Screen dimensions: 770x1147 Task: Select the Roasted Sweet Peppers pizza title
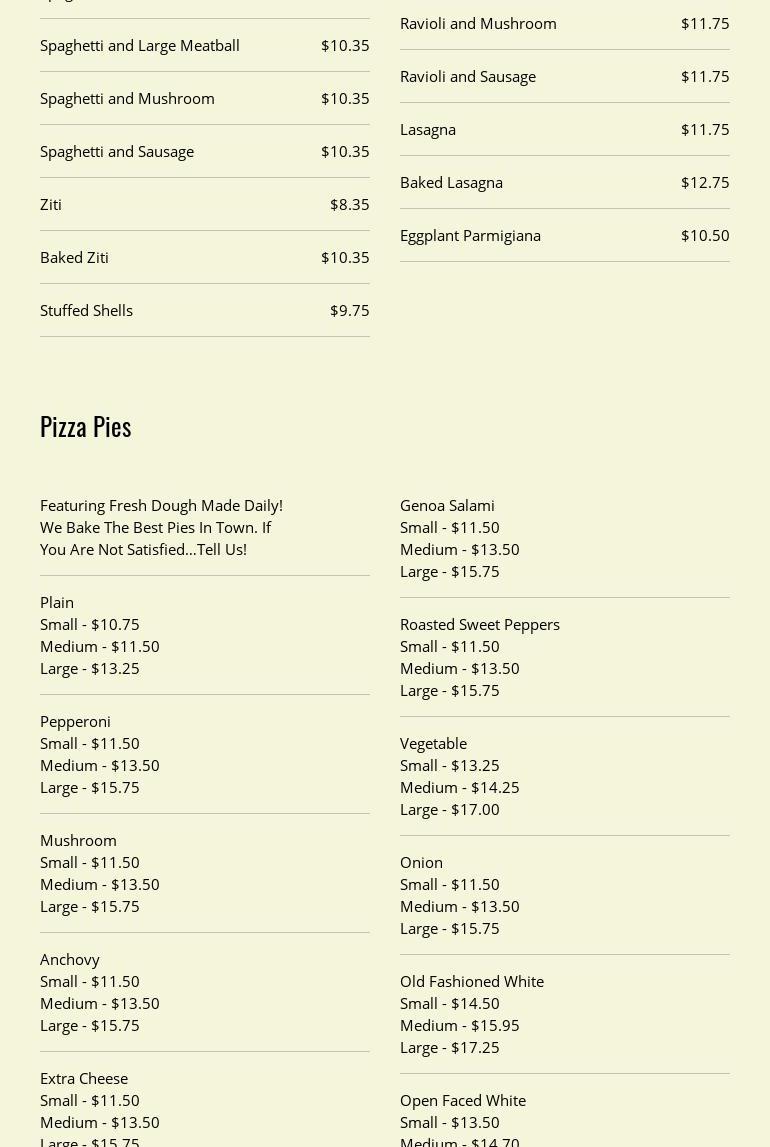pos(480,624)
